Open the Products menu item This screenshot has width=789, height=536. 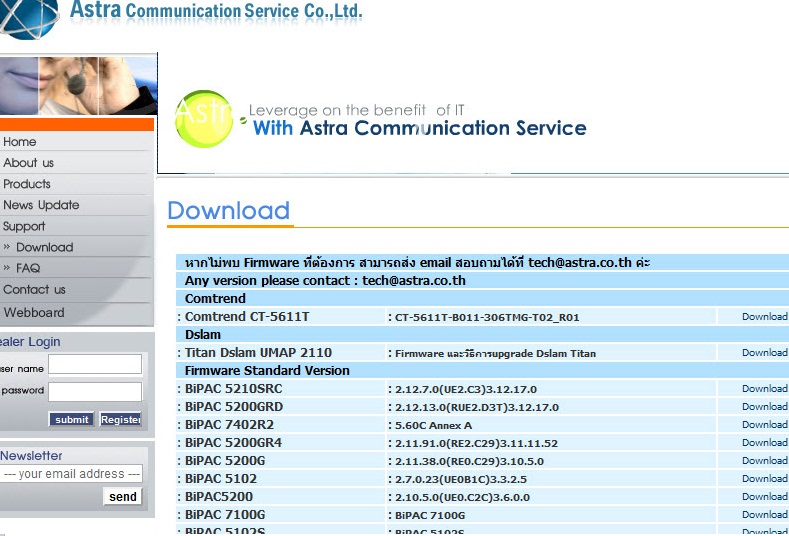coord(27,184)
